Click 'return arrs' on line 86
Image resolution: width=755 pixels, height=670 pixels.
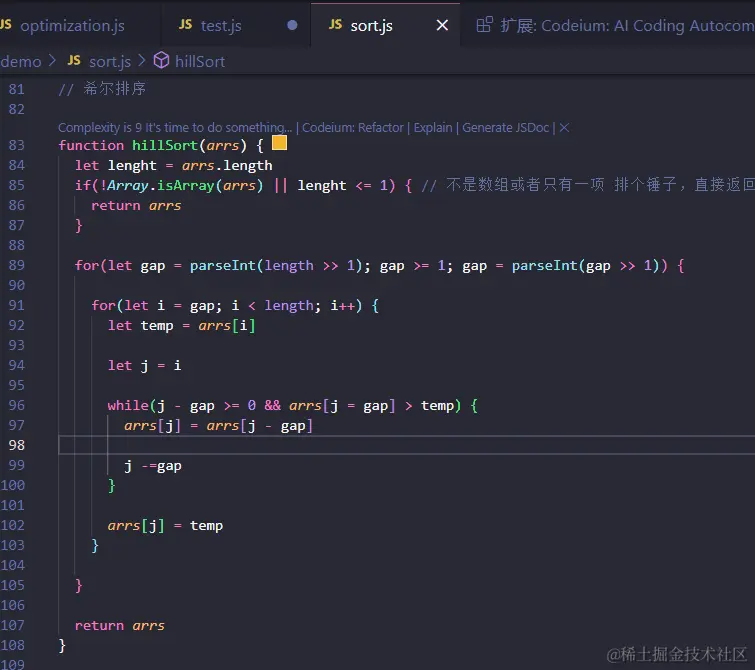click(136, 206)
